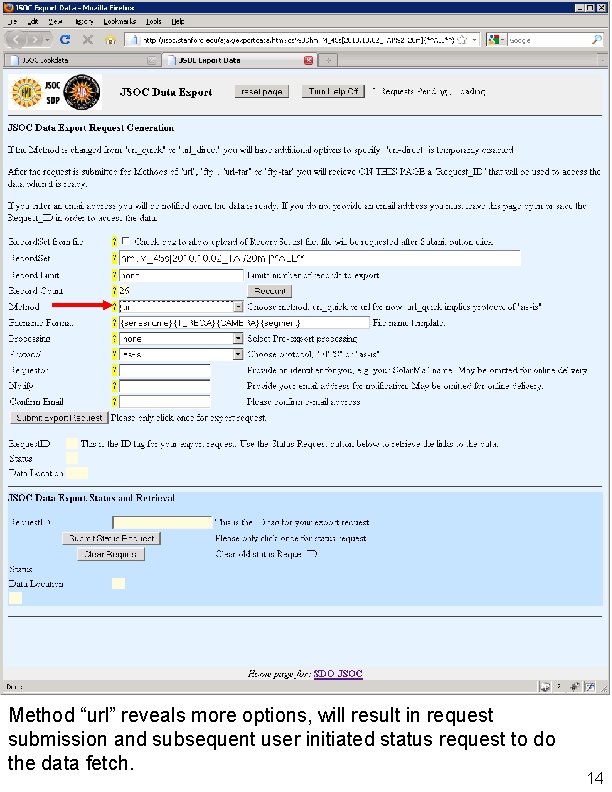Click the Google search box
This screenshot has width=612, height=792.
(548, 40)
